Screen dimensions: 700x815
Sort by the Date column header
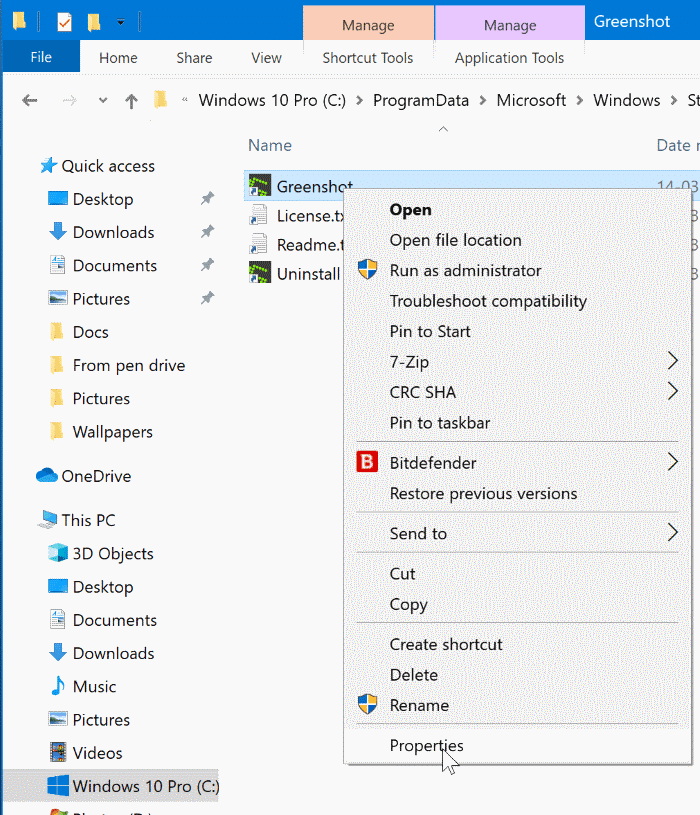click(677, 145)
